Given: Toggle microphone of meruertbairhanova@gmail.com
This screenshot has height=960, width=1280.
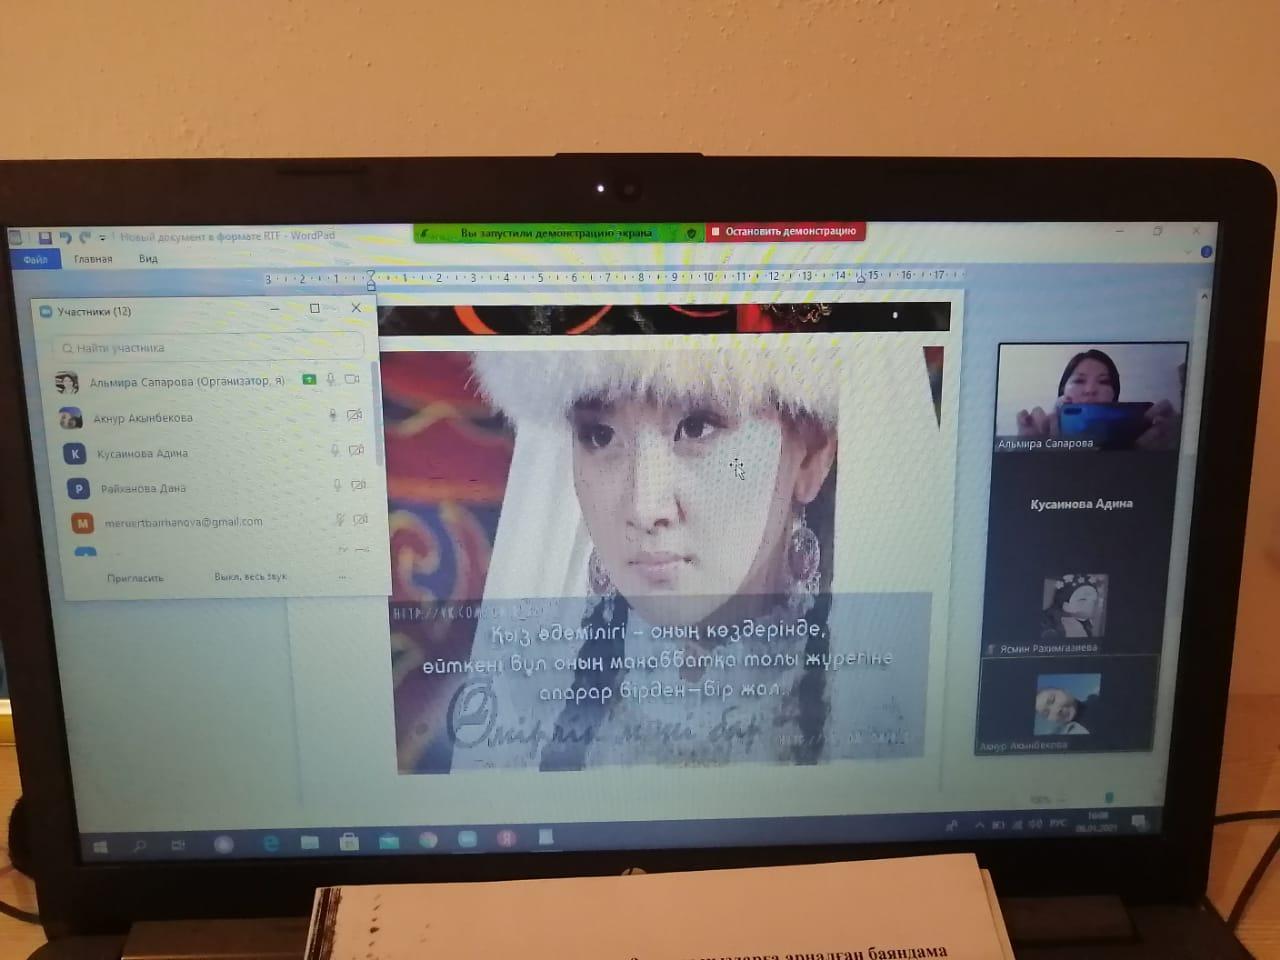Looking at the screenshot, I should [340, 520].
